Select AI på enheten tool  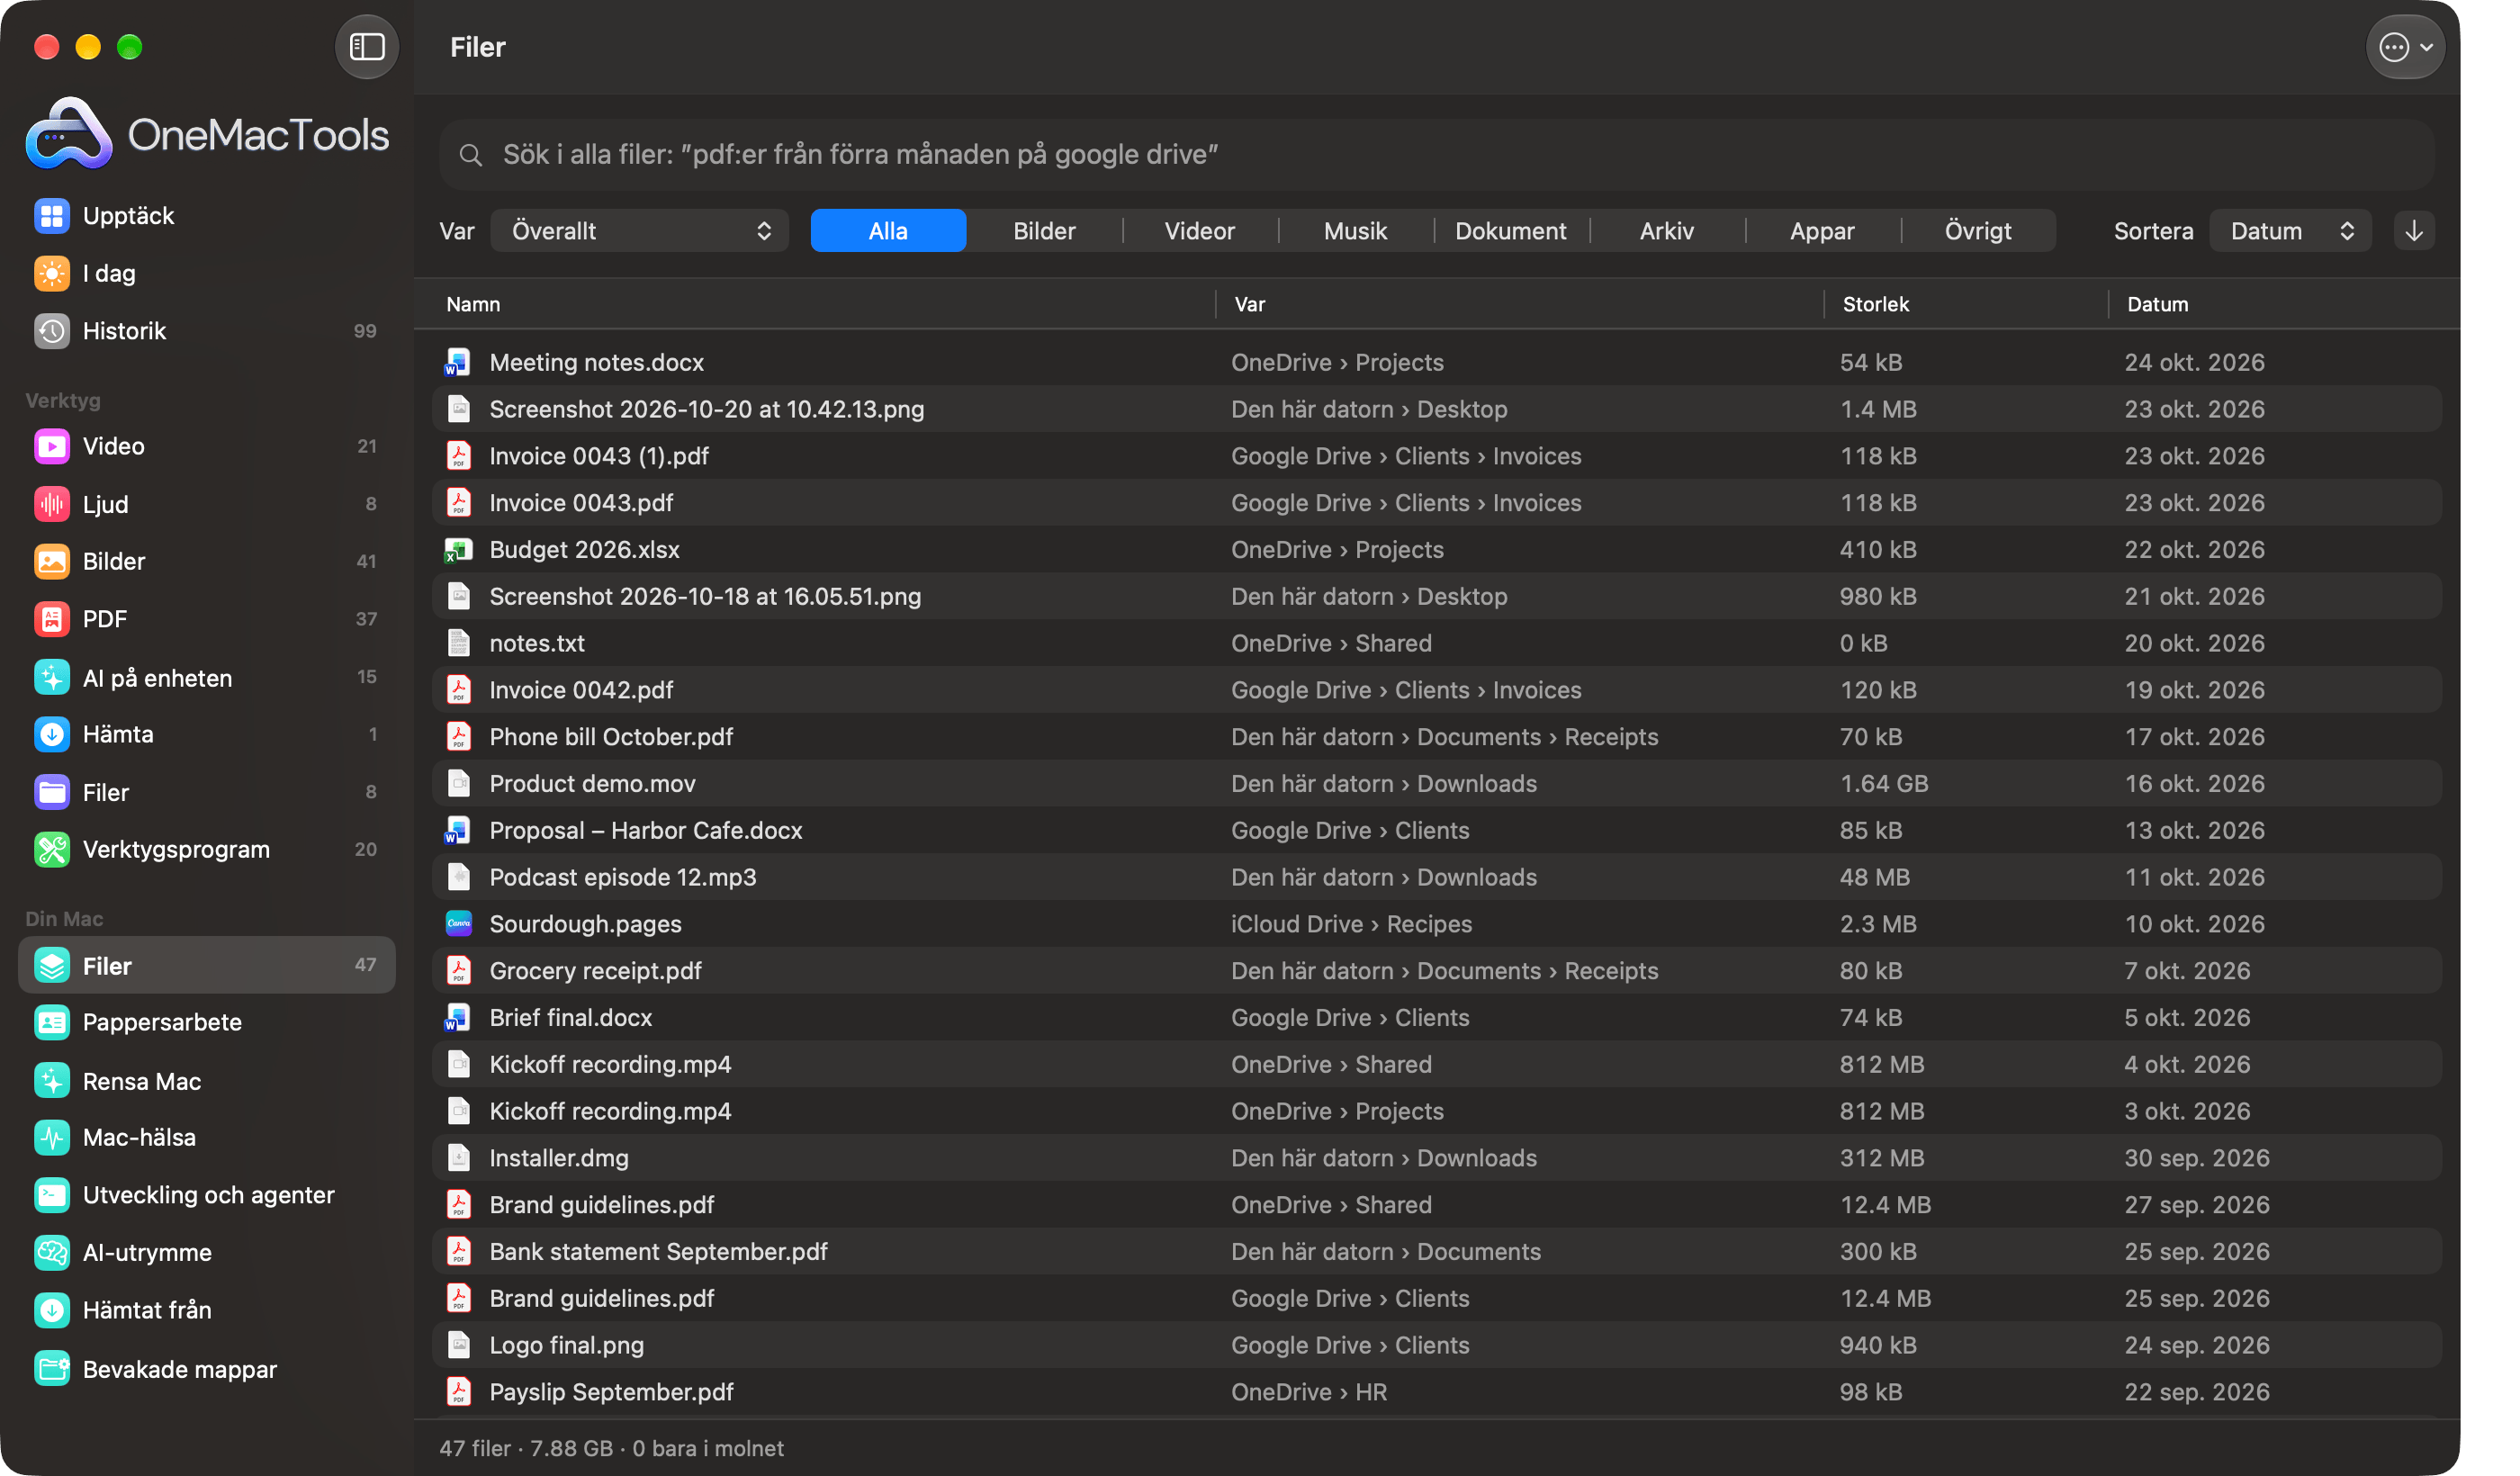point(206,677)
